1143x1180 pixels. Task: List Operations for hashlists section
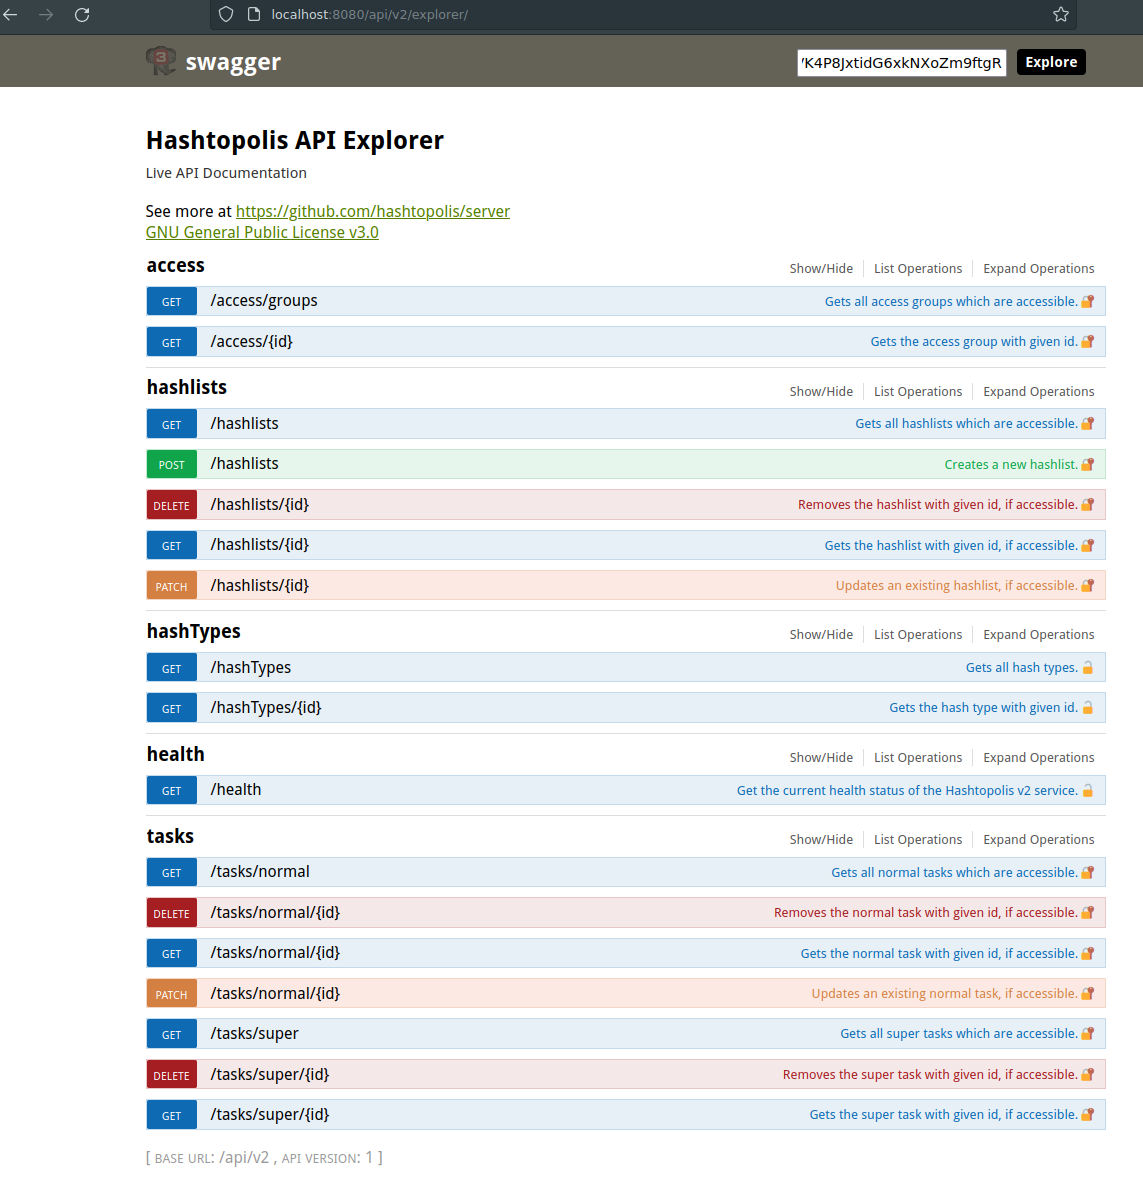point(918,391)
